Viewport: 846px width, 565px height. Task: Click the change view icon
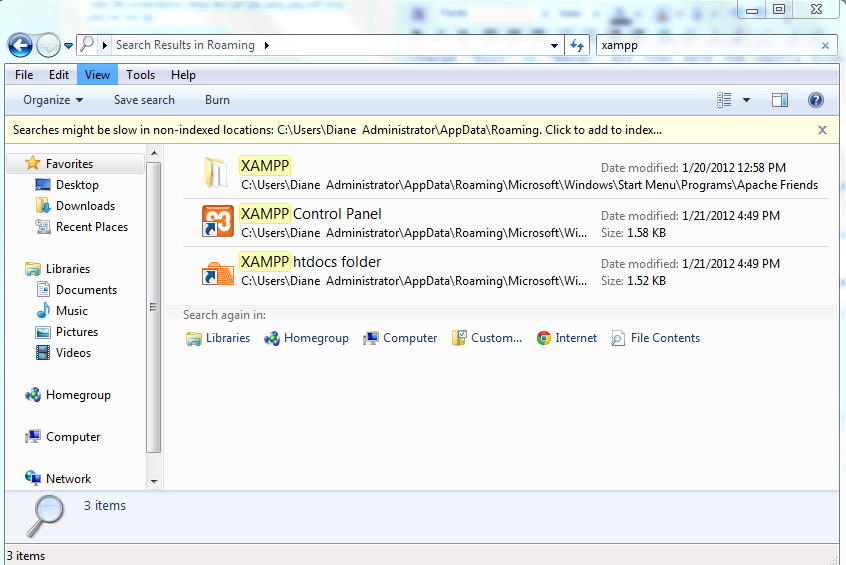tap(725, 100)
